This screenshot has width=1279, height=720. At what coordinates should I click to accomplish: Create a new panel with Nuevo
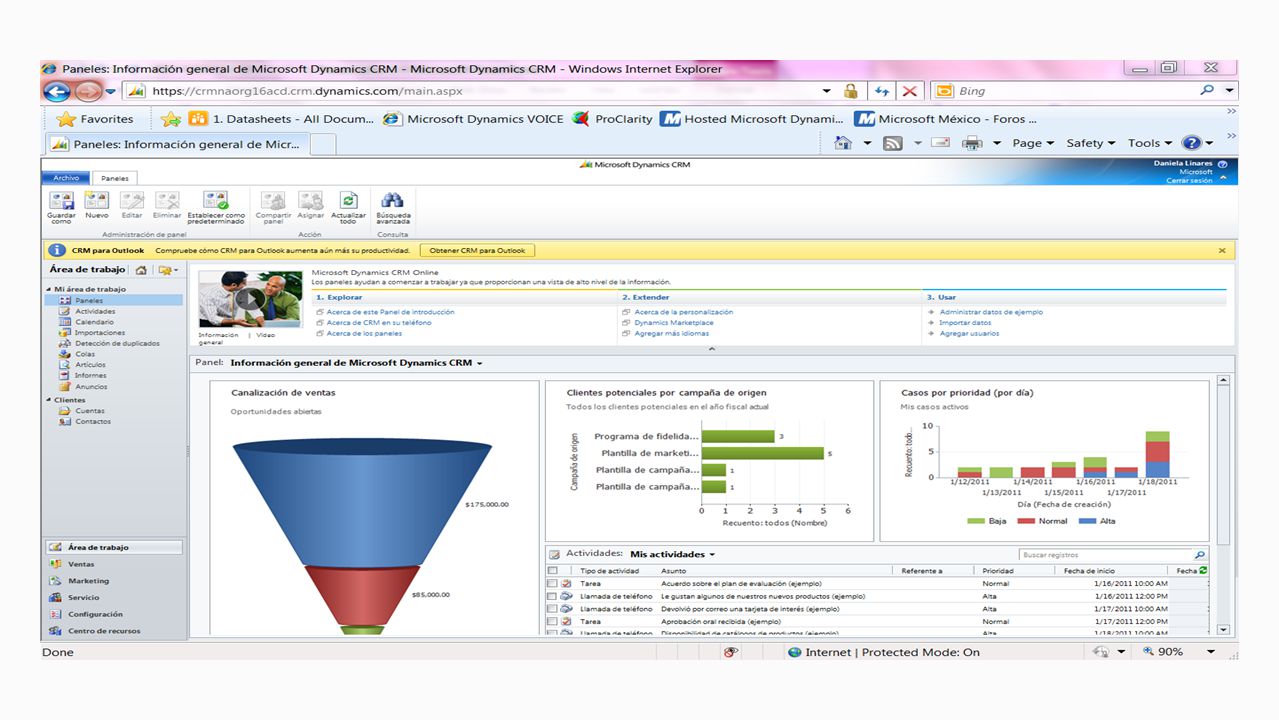click(97, 201)
